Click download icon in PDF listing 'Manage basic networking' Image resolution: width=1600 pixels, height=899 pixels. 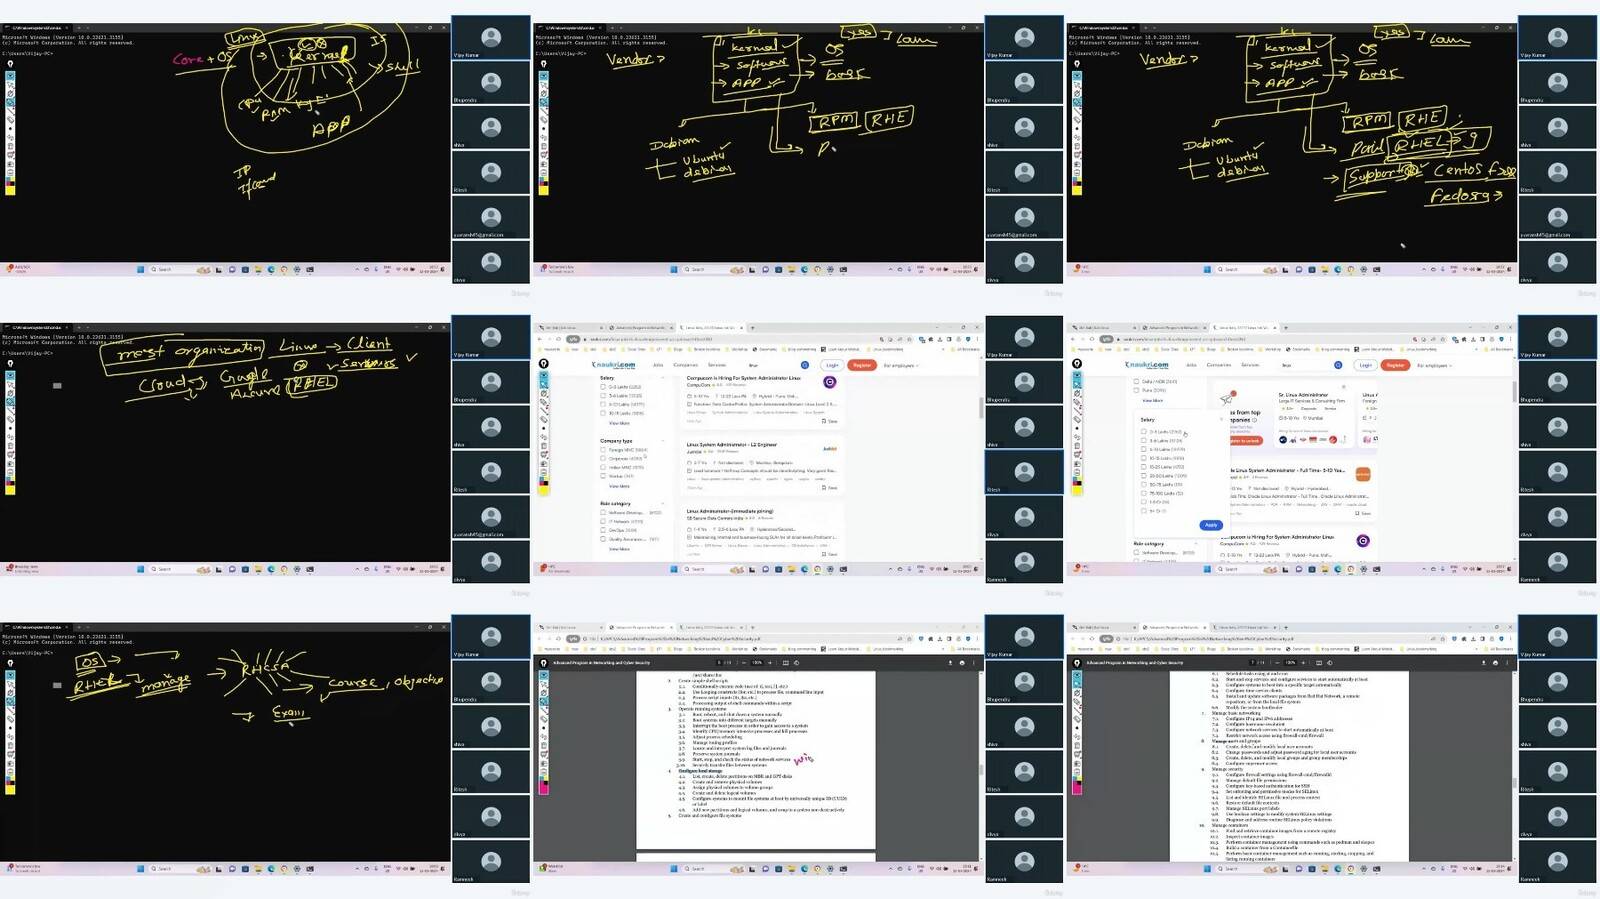(1484, 662)
